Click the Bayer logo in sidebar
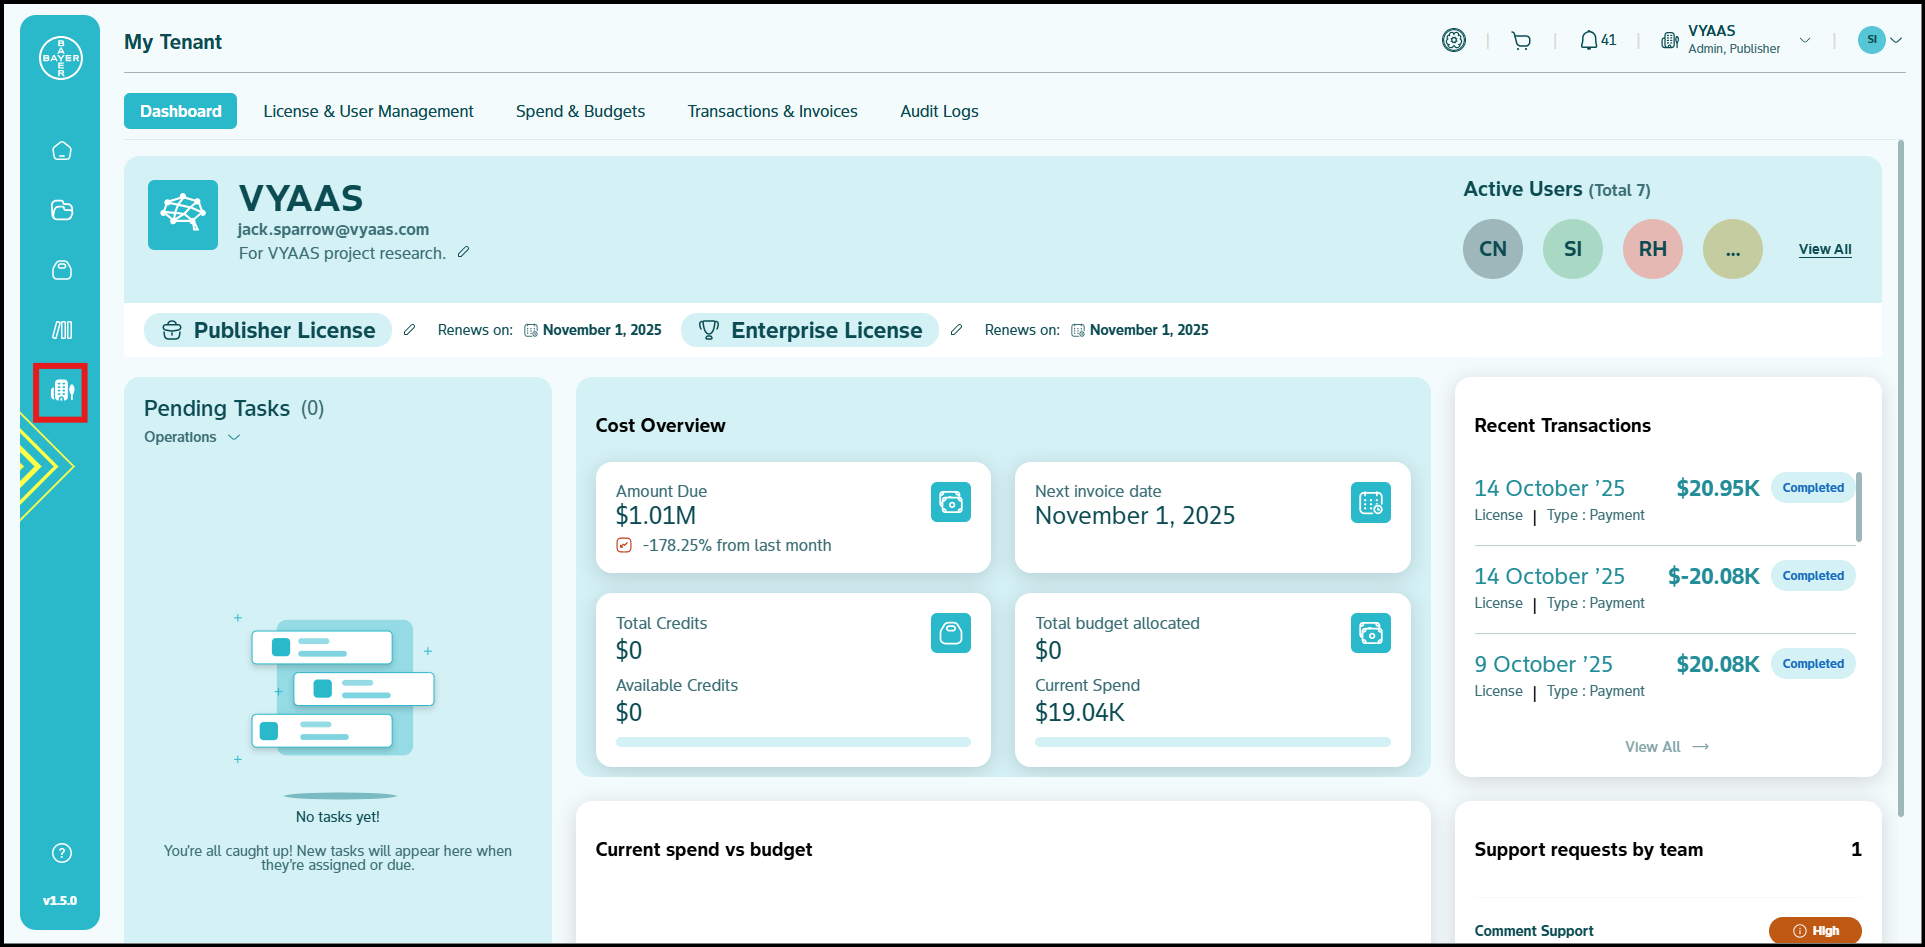Image resolution: width=1925 pixels, height=947 pixels. (x=60, y=58)
